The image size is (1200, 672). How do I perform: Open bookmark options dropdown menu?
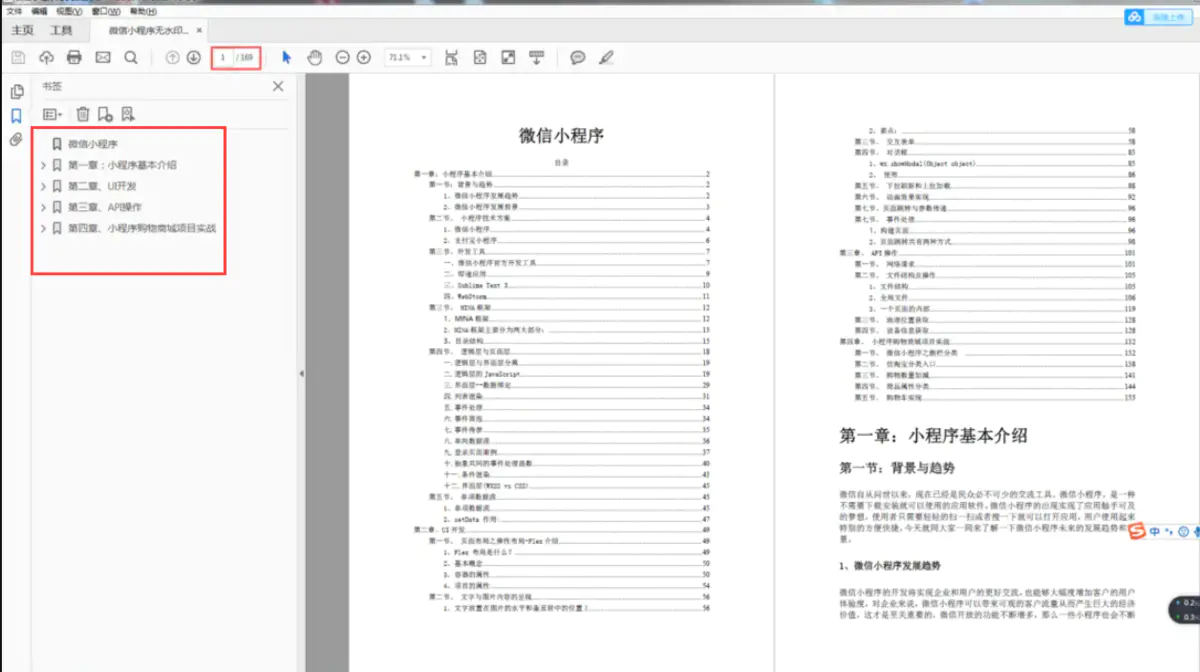[x=53, y=115]
